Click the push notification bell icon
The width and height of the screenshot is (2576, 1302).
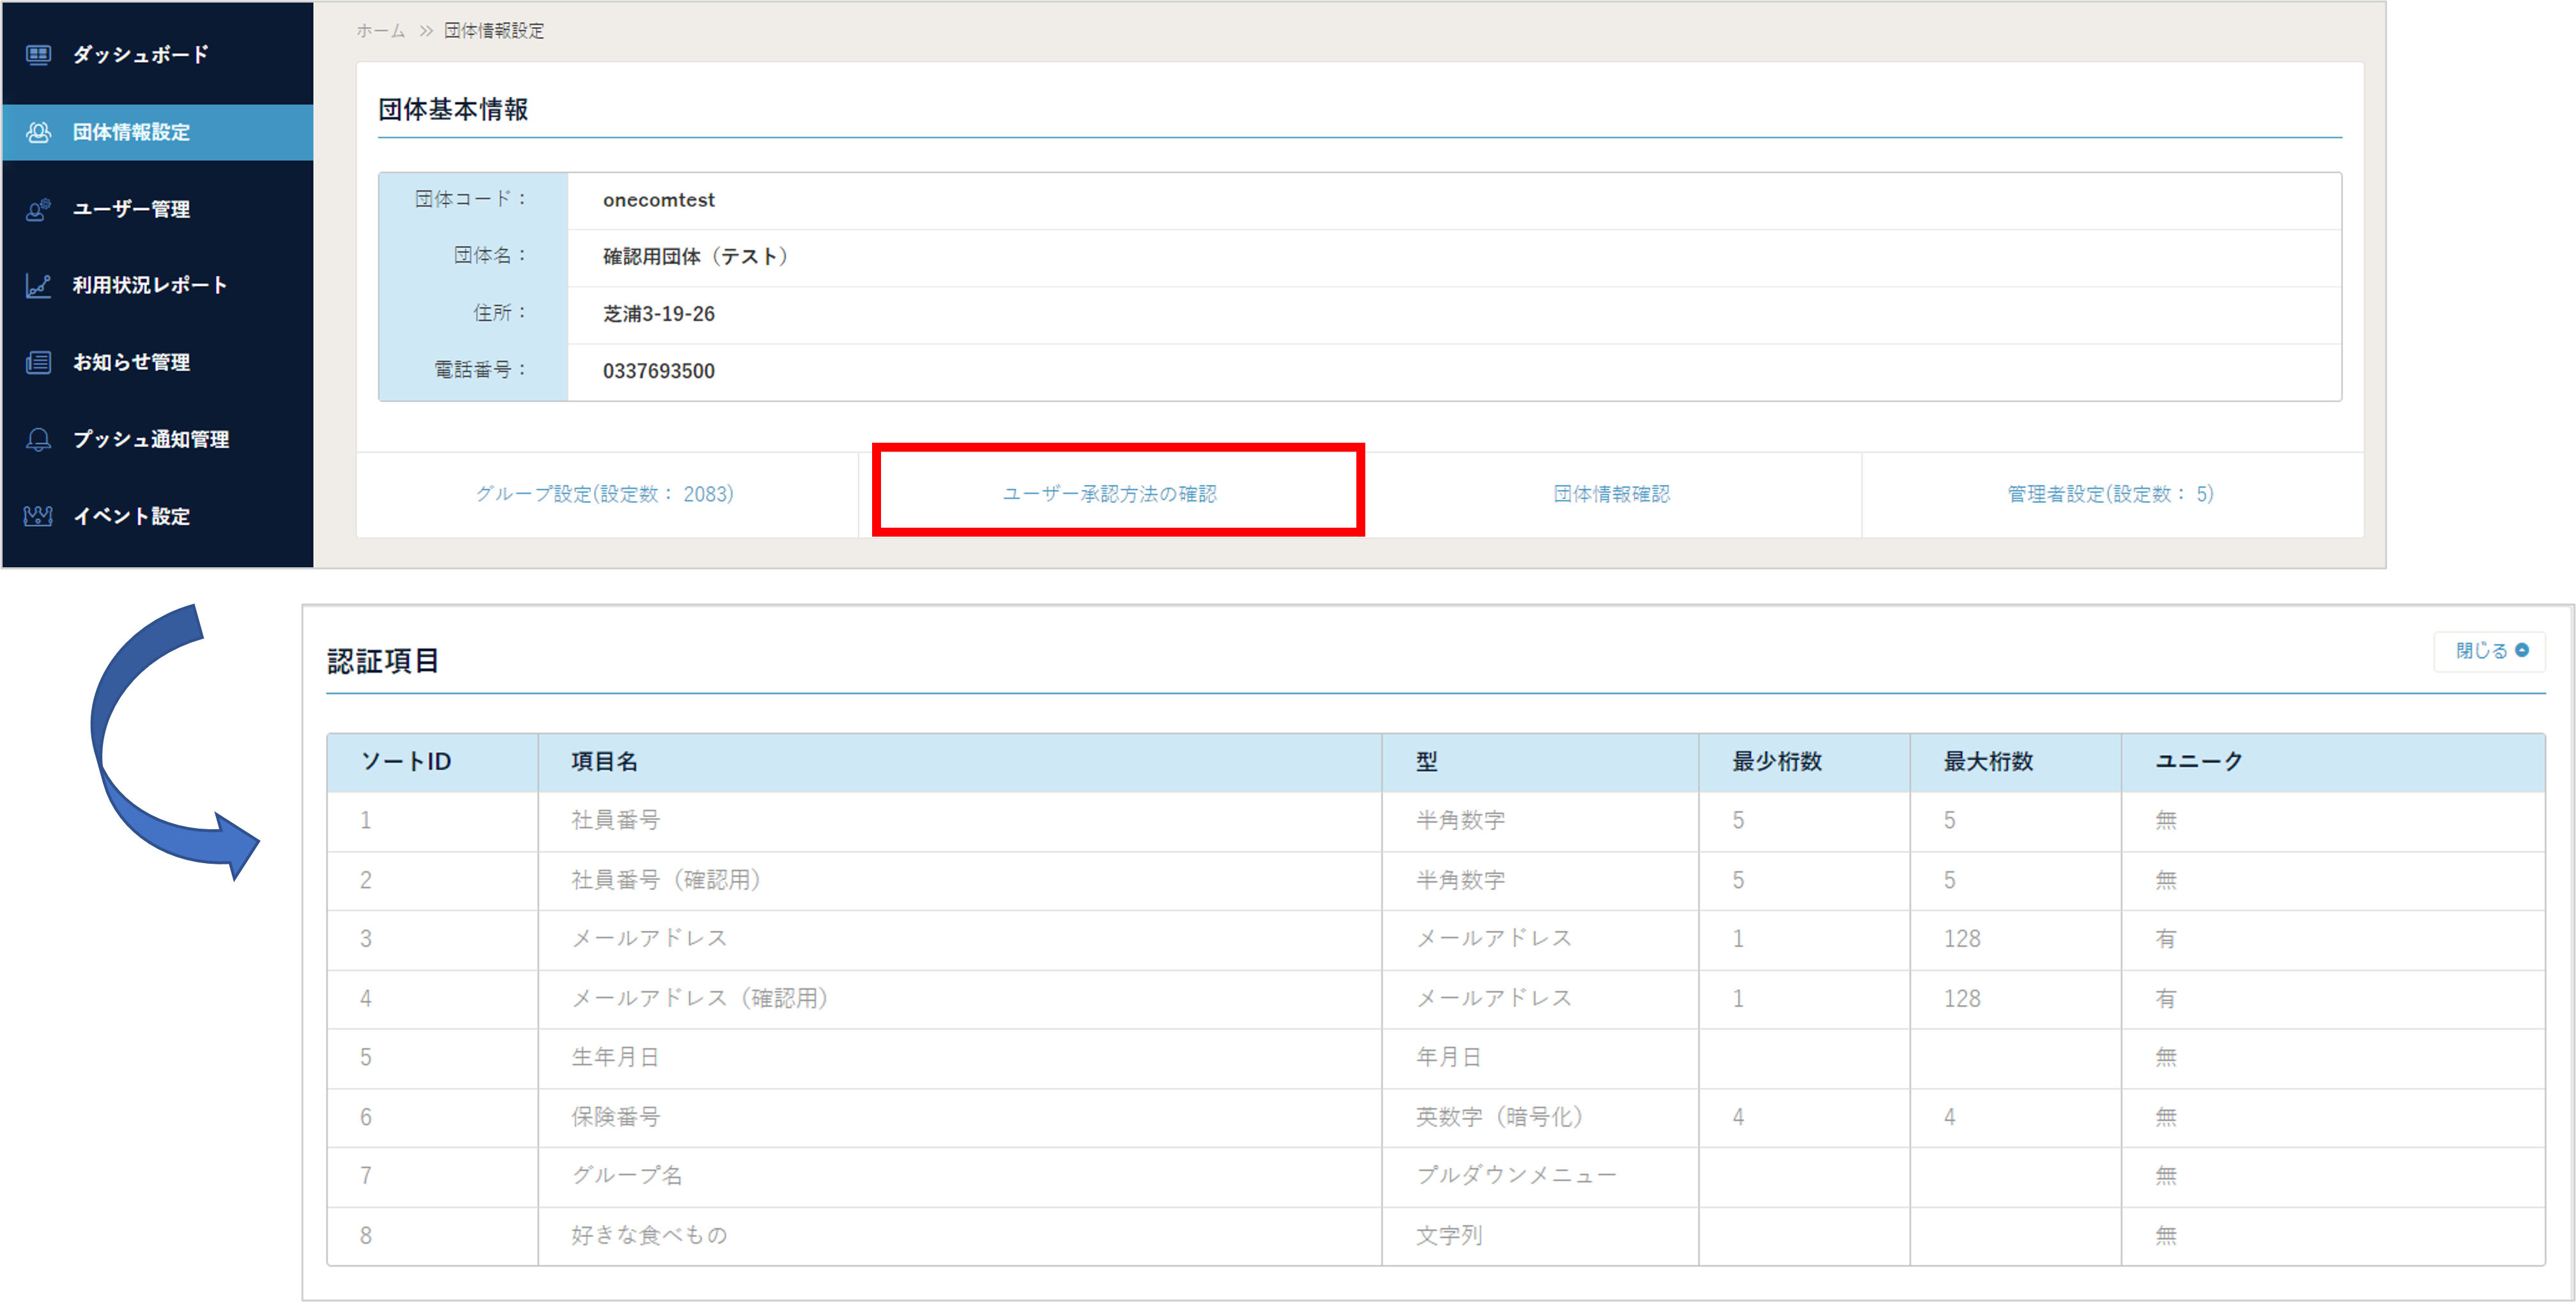click(38, 439)
